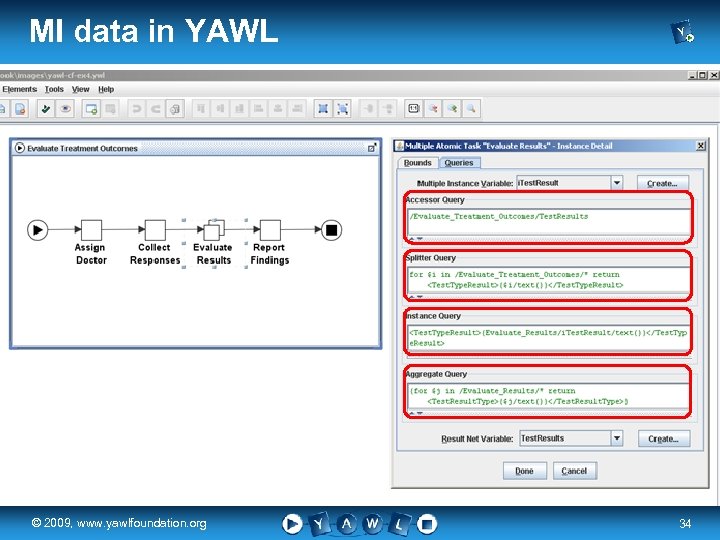Image resolution: width=720 pixels, height=540 pixels.
Task: Click the Report Findings label
Action: click(x=270, y=253)
